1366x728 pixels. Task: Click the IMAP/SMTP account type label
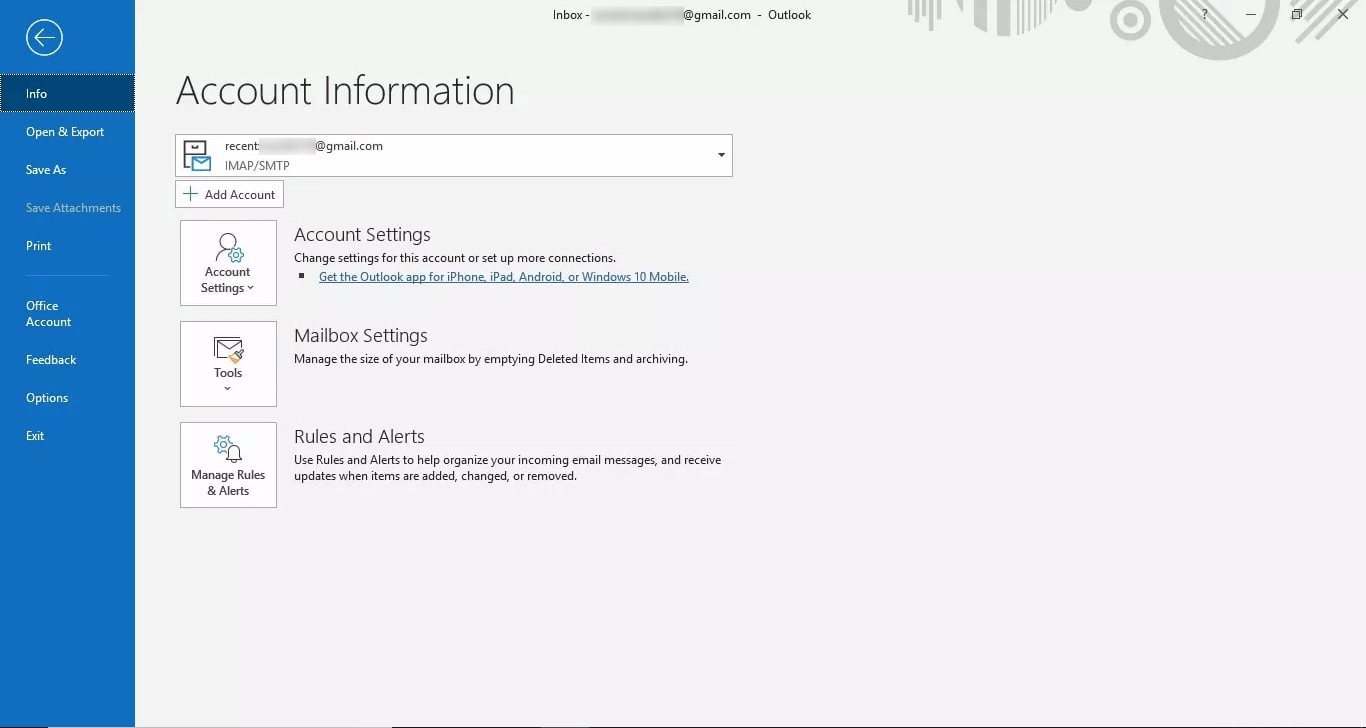[x=257, y=166]
